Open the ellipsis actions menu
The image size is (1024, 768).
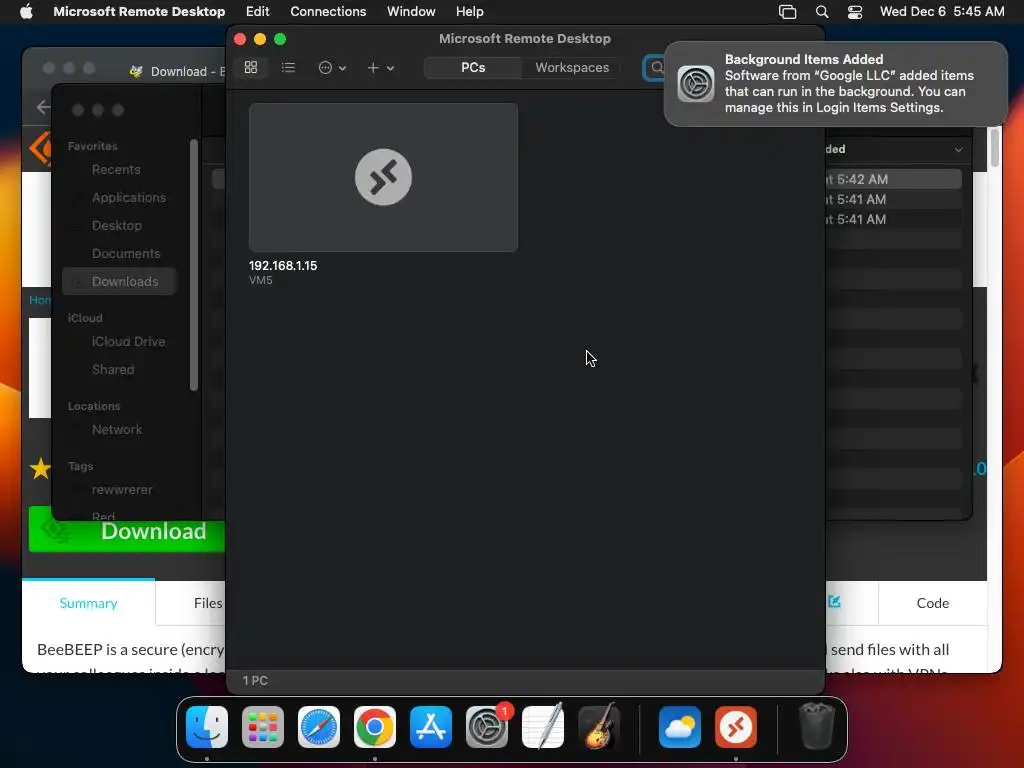332,67
